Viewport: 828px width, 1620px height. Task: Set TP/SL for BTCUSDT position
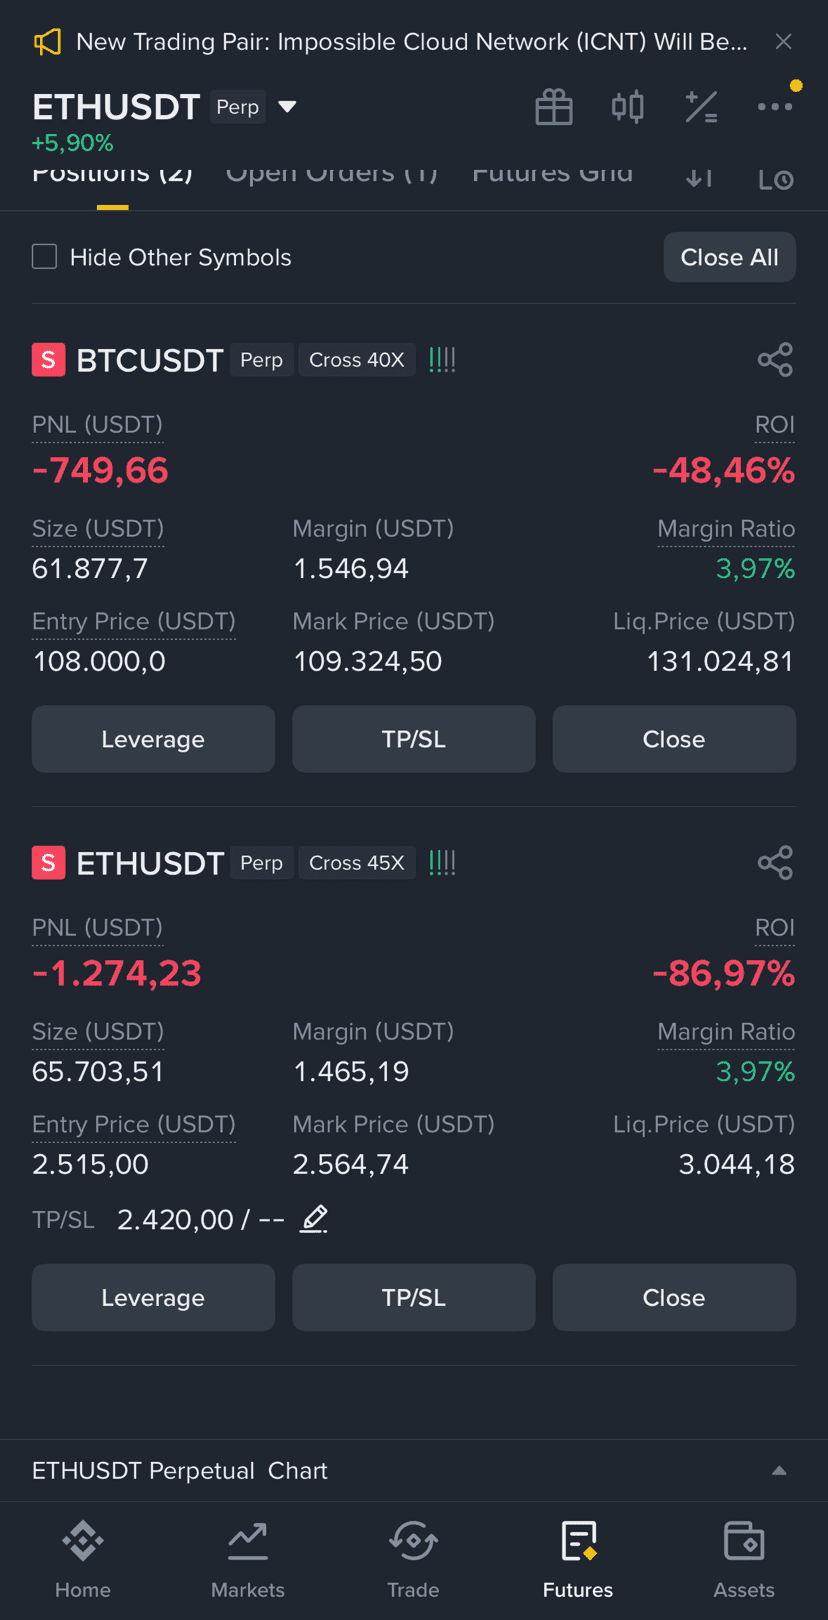point(414,739)
